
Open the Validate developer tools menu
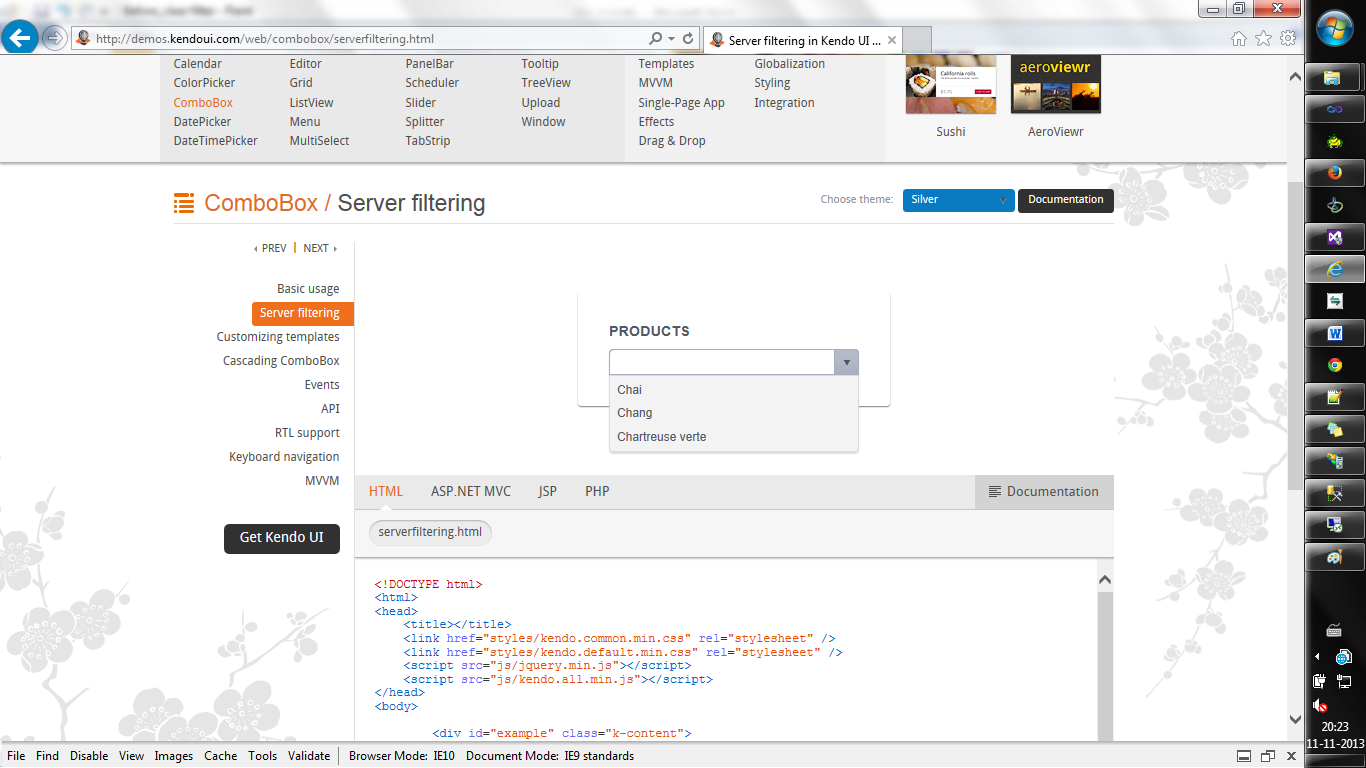pyautogui.click(x=309, y=756)
